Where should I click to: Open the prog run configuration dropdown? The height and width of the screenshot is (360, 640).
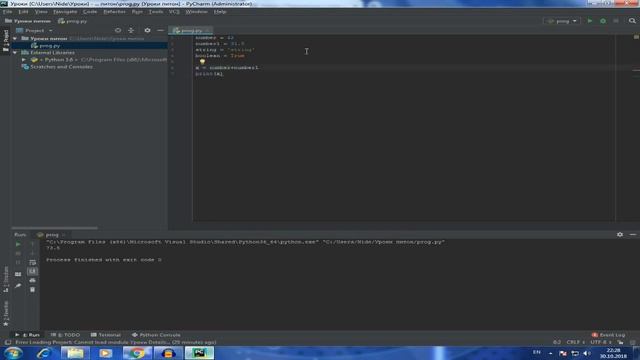pos(562,21)
